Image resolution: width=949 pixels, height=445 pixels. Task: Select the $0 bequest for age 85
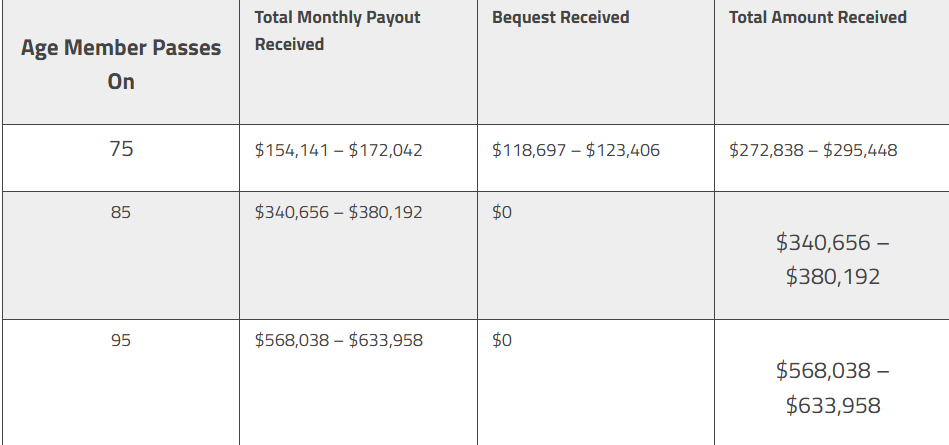(x=502, y=213)
